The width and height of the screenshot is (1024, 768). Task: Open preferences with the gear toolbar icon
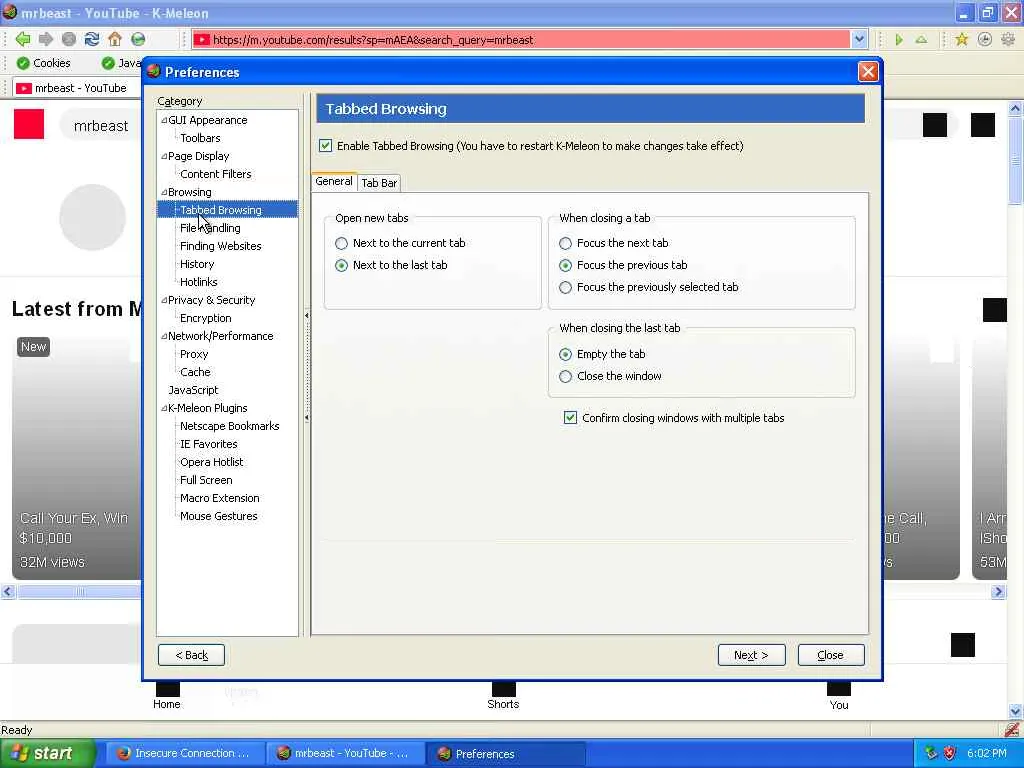coord(1008,40)
